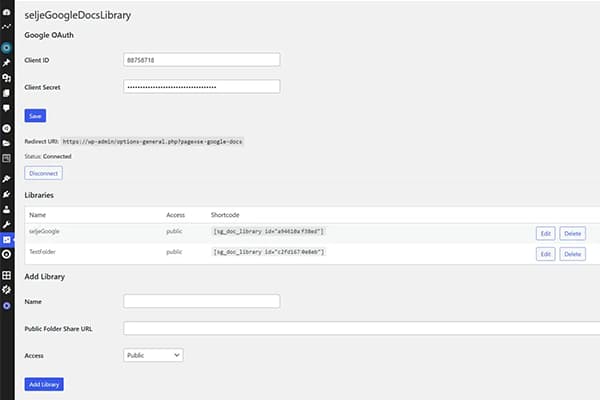Viewport: 600px width, 400px height.
Task: Focus the Client ID input field
Action: click(201, 60)
